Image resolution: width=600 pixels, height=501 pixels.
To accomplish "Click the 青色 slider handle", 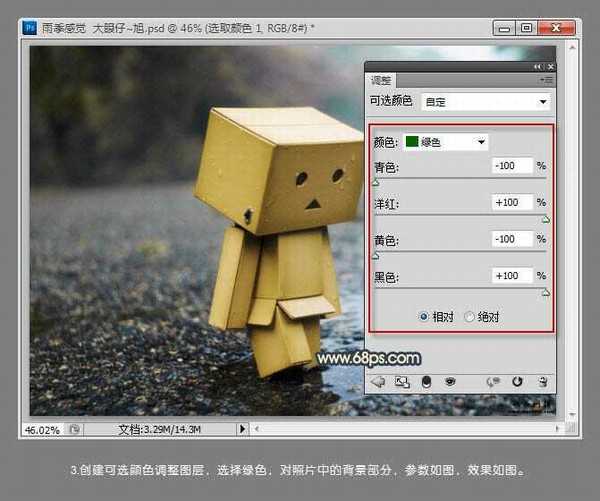I will tap(376, 183).
